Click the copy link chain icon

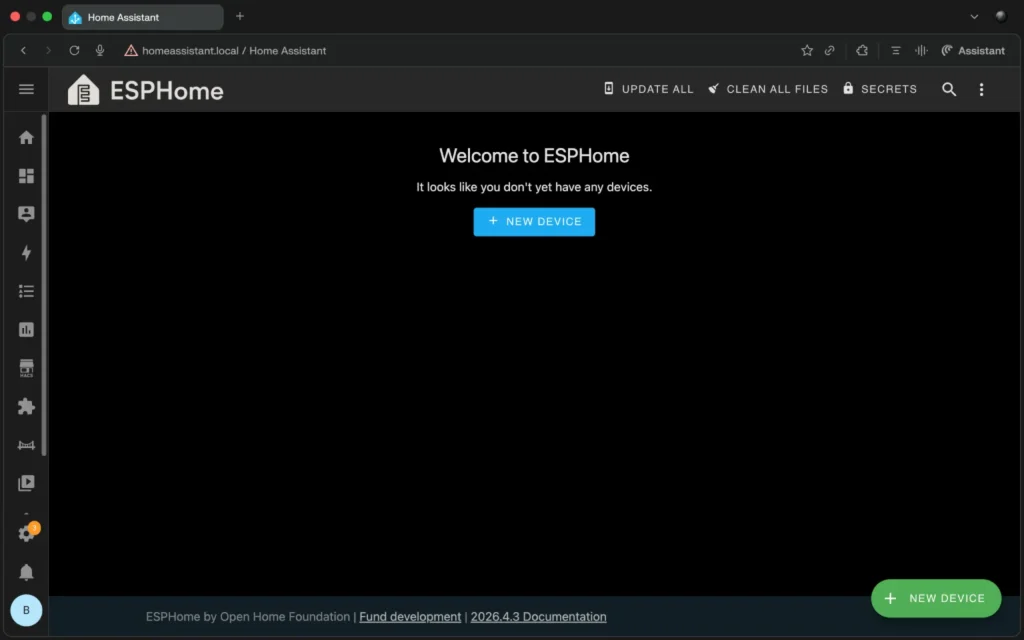[829, 50]
